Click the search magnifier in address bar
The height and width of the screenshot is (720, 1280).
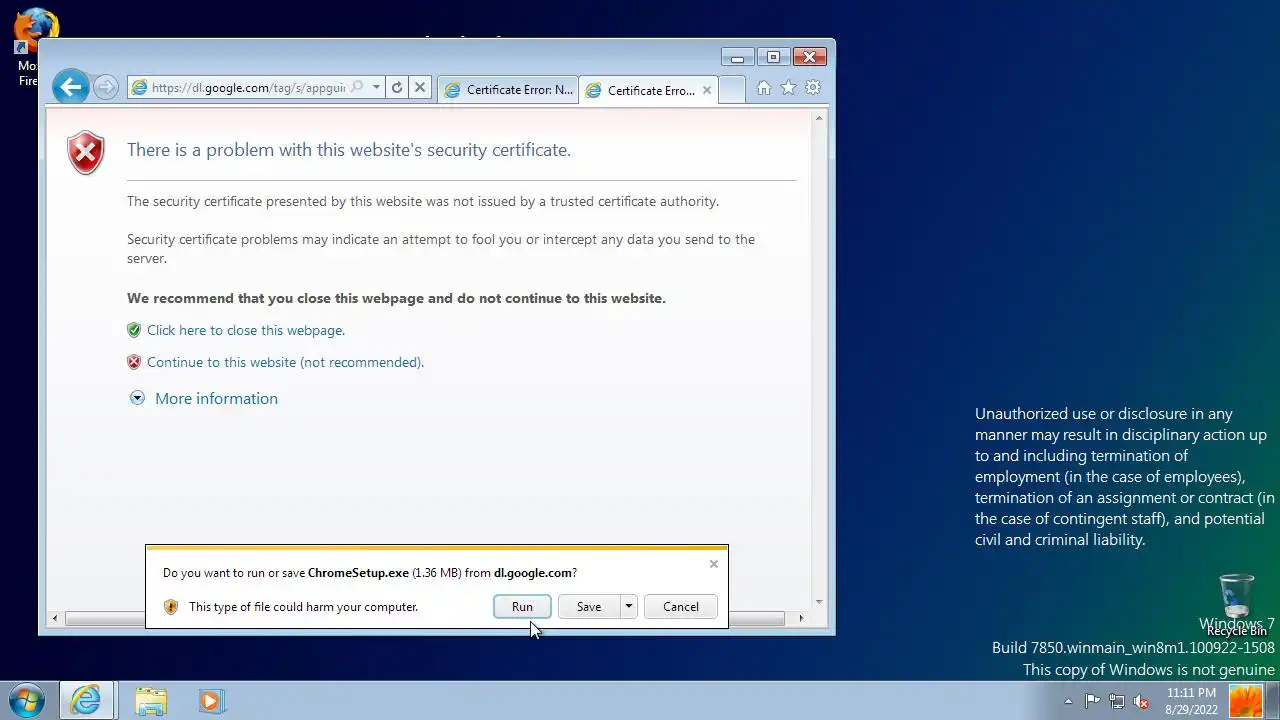click(x=356, y=88)
